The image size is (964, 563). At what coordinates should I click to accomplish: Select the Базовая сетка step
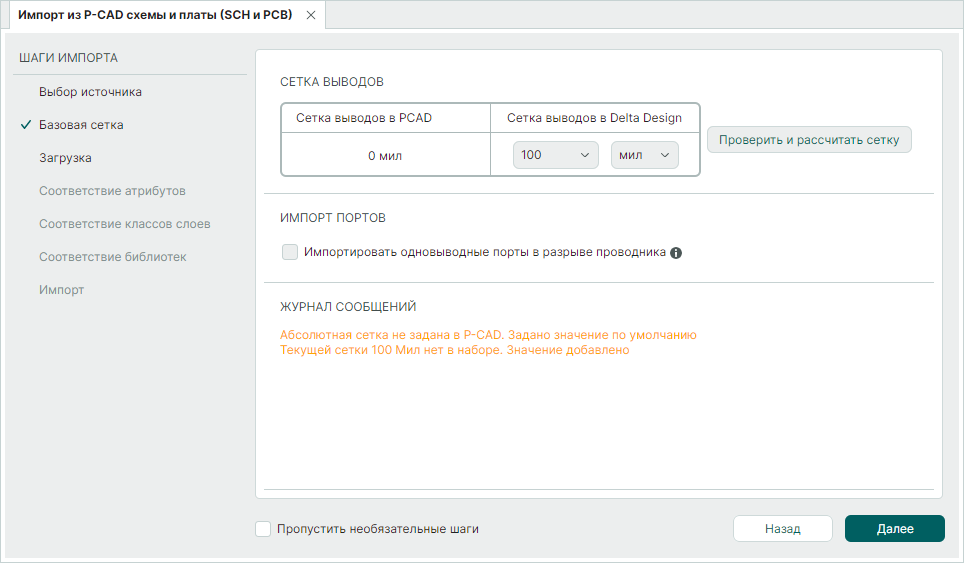81,125
